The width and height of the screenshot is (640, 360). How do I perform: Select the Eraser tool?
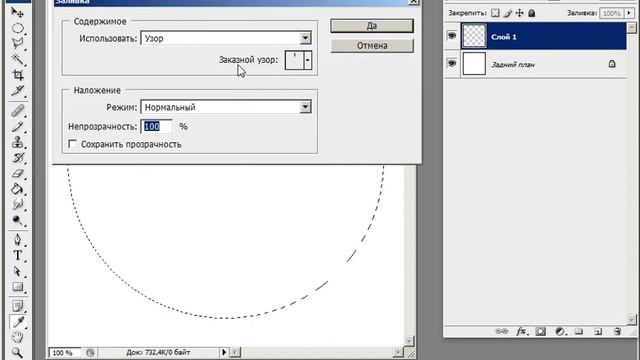(x=17, y=173)
